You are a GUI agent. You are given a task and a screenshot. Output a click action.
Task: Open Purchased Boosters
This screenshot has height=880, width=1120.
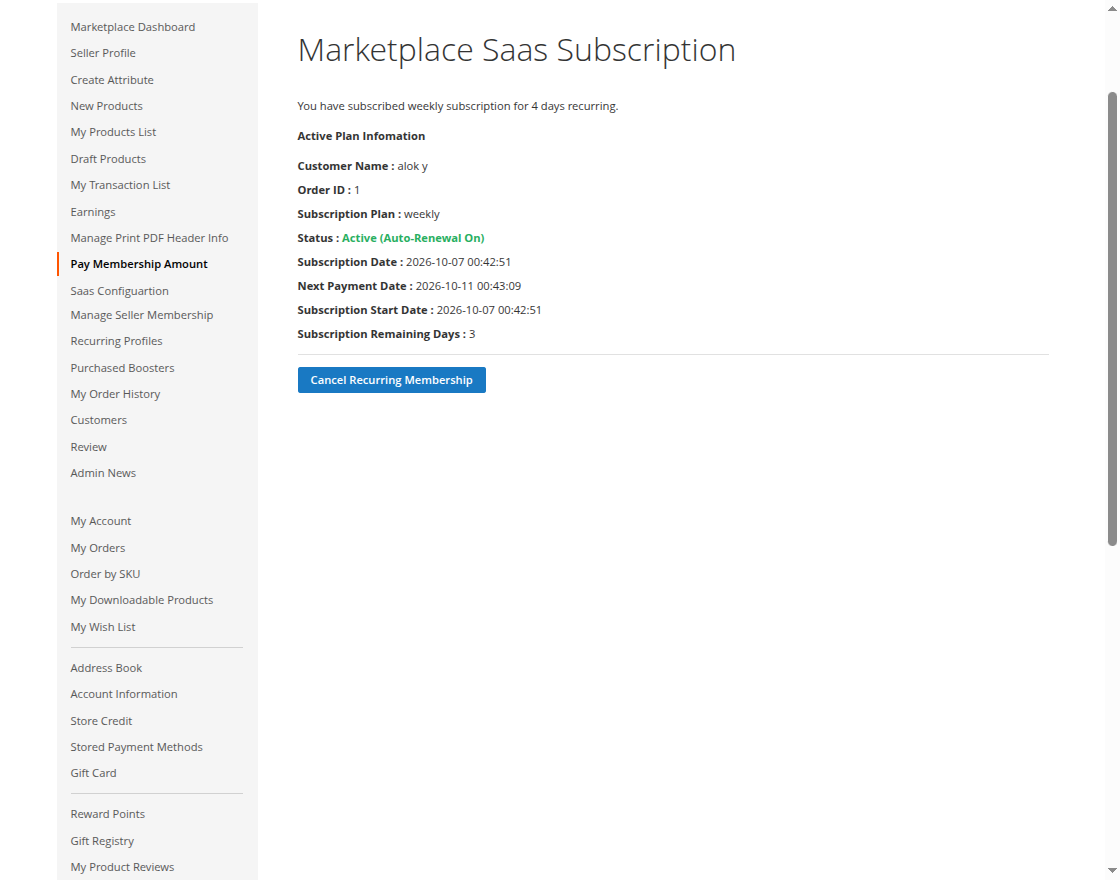tap(122, 368)
